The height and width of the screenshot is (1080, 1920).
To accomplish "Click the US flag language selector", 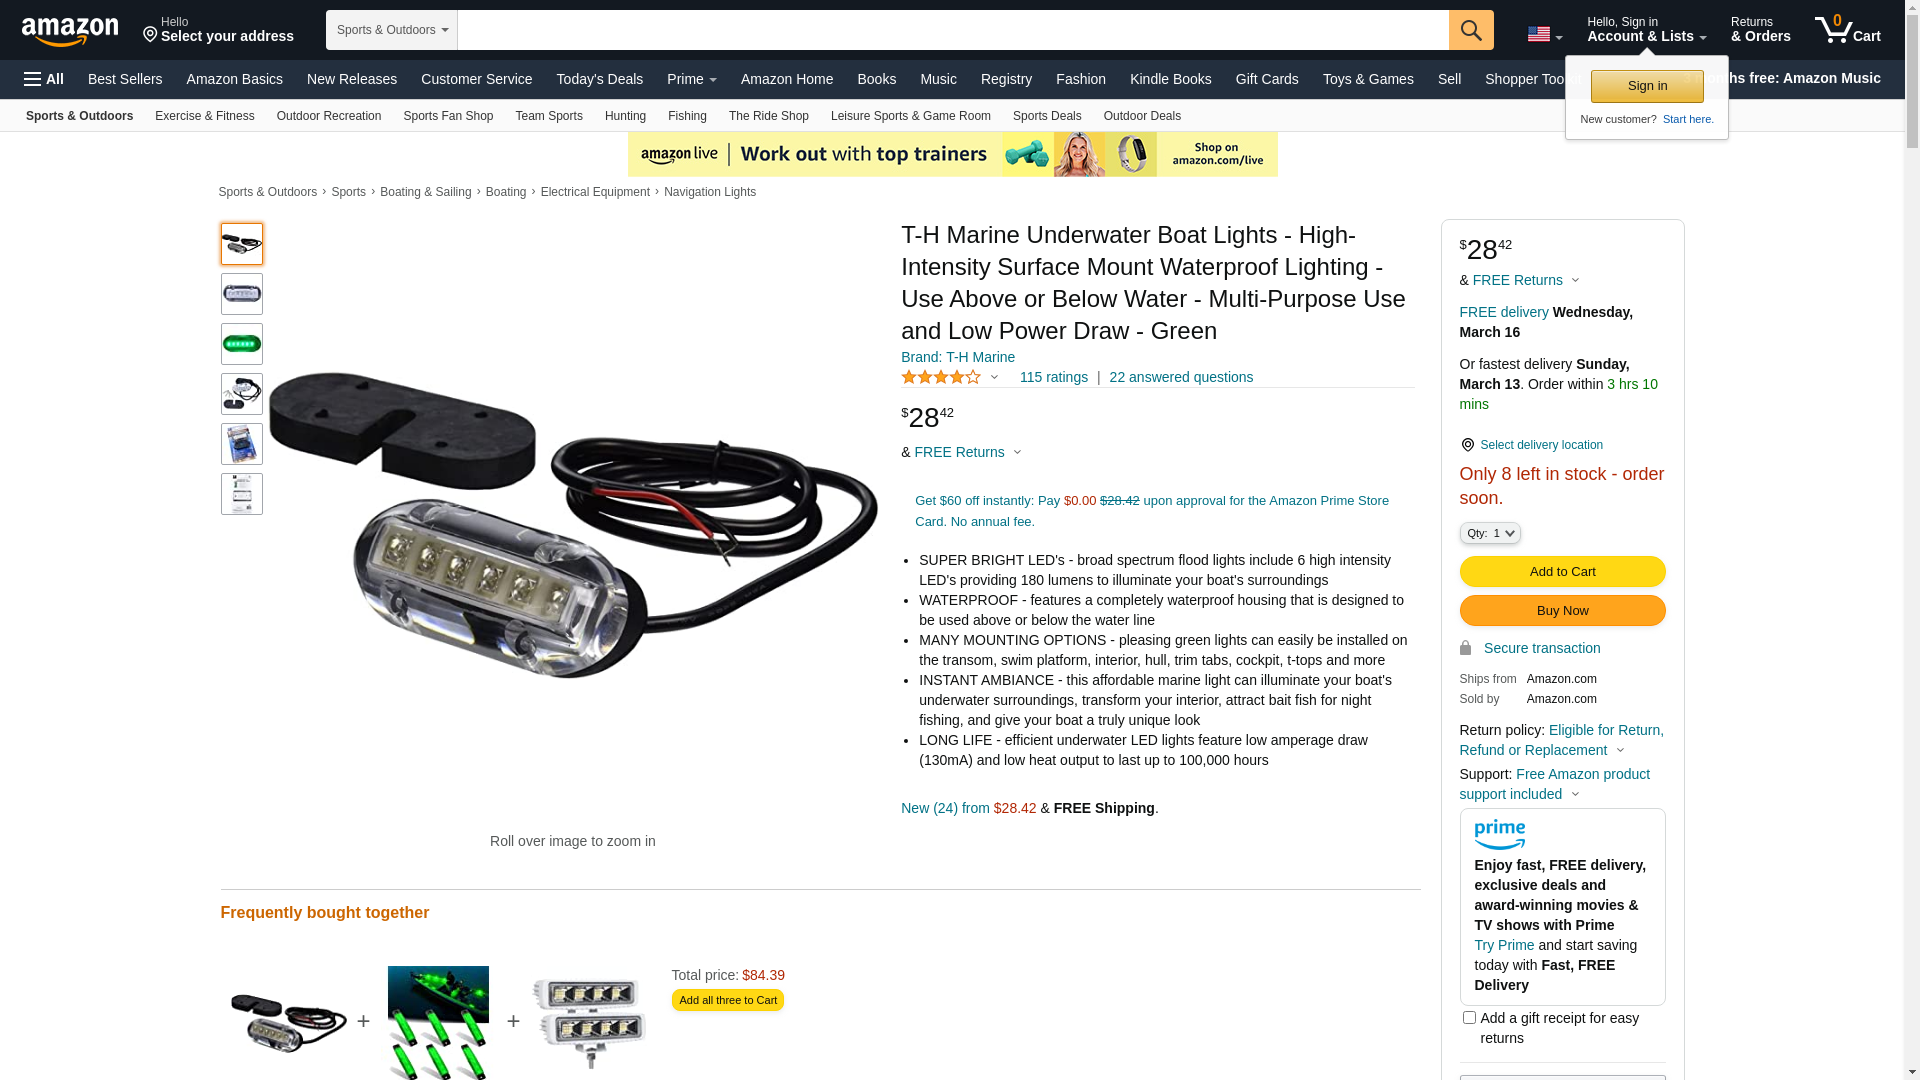I will coord(1544,35).
